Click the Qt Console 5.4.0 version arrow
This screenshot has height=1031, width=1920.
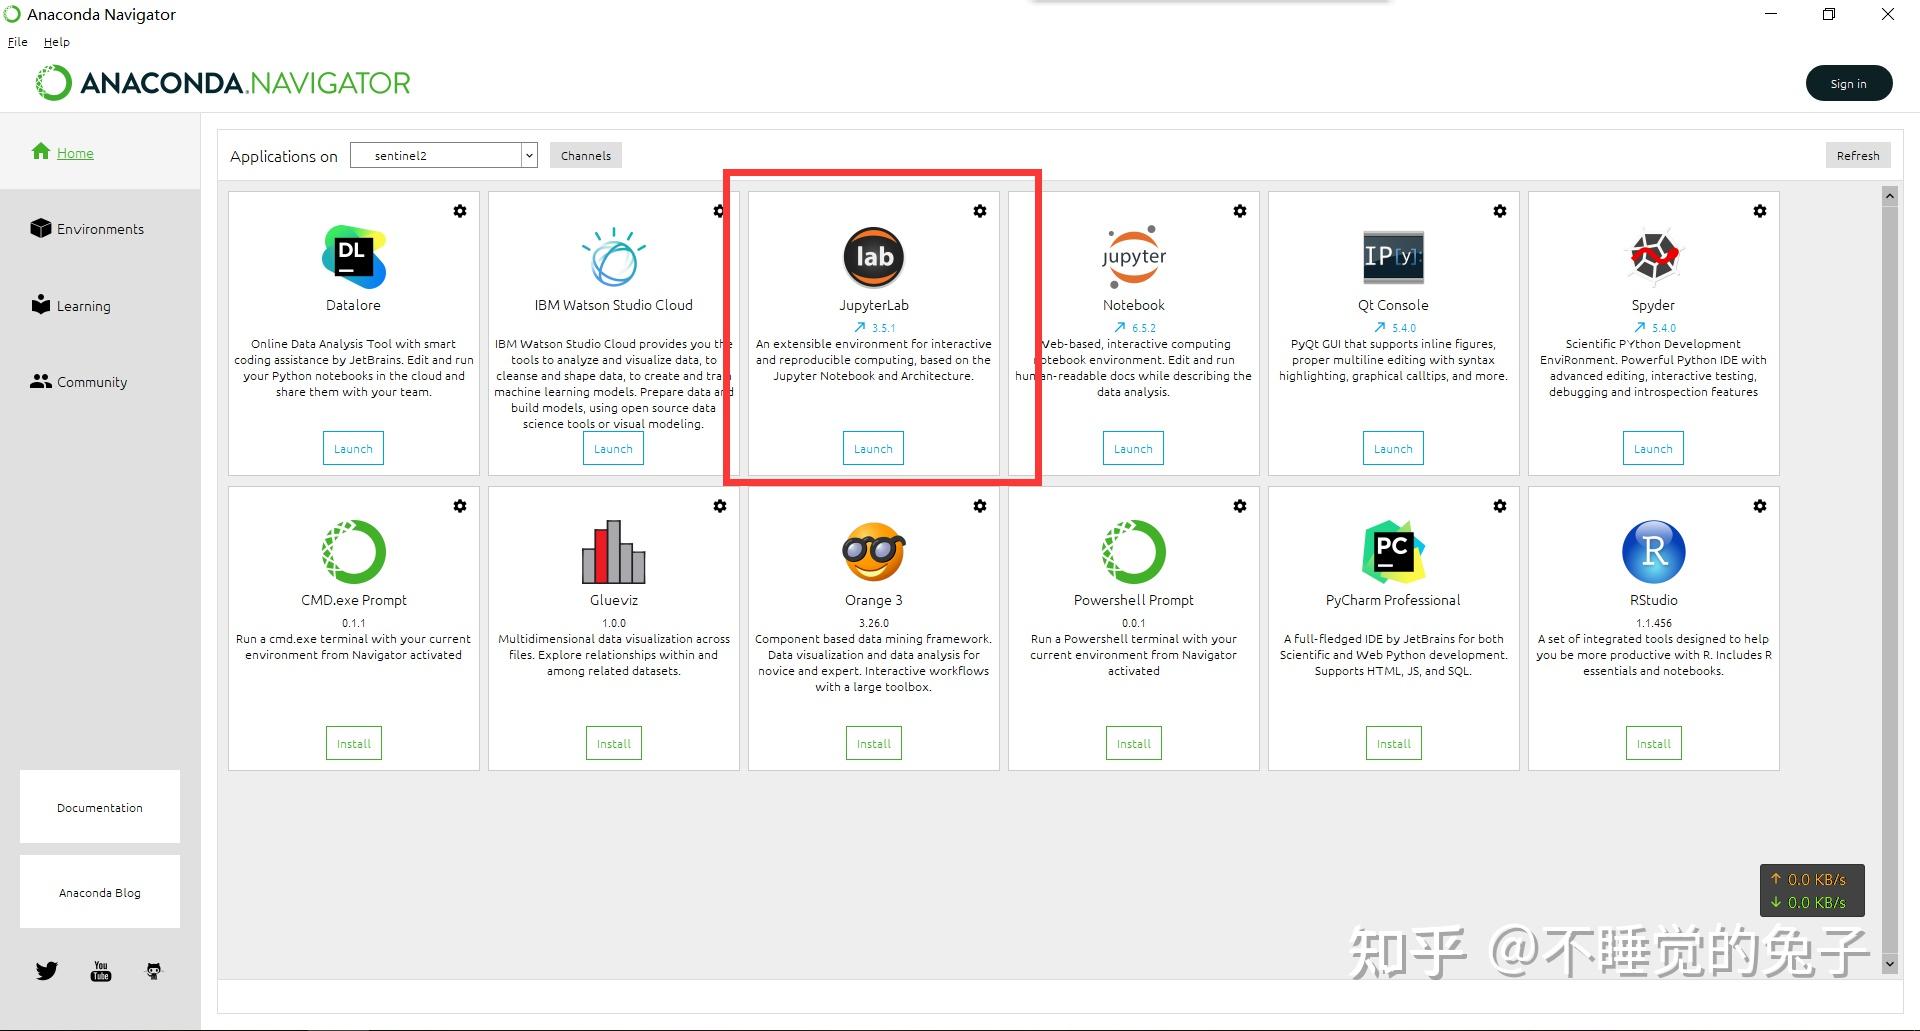(1380, 327)
